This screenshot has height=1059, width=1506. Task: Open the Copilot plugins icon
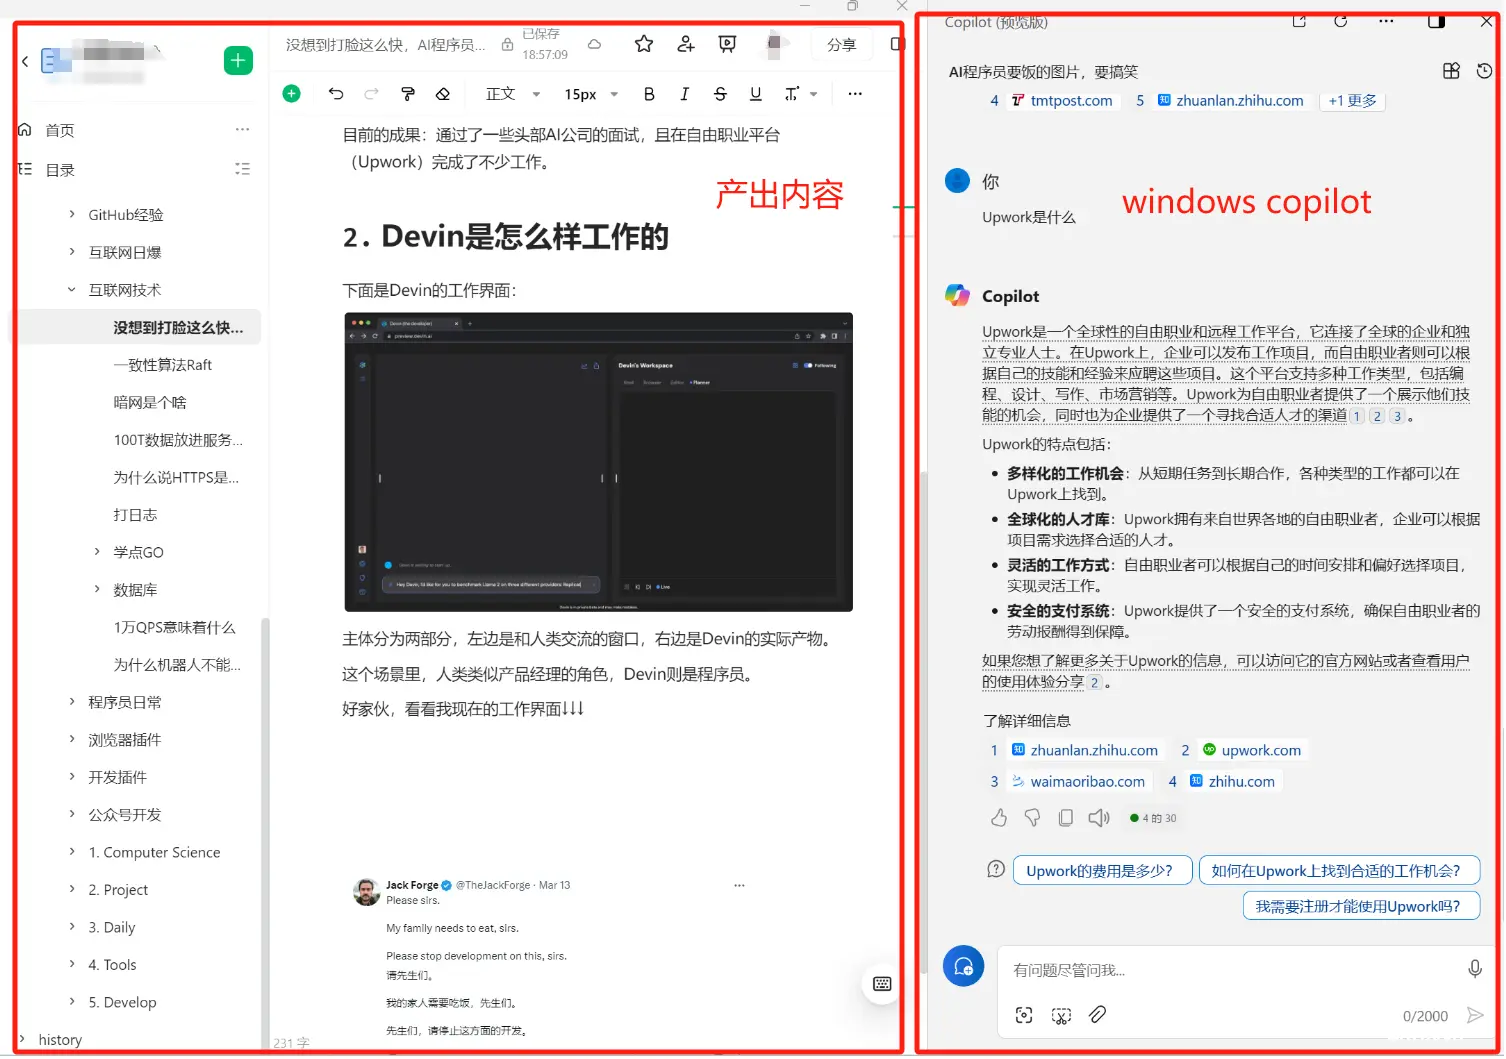[x=1452, y=71]
